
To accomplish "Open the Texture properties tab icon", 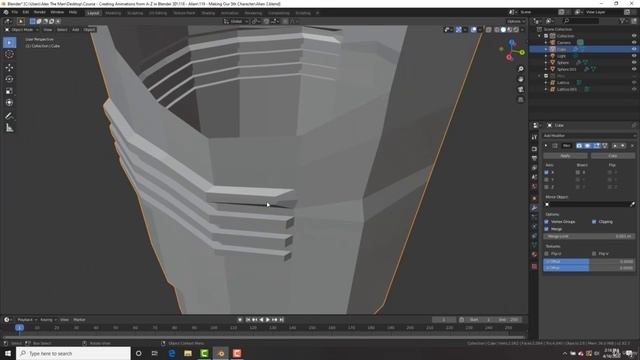I will pyautogui.click(x=534, y=266).
